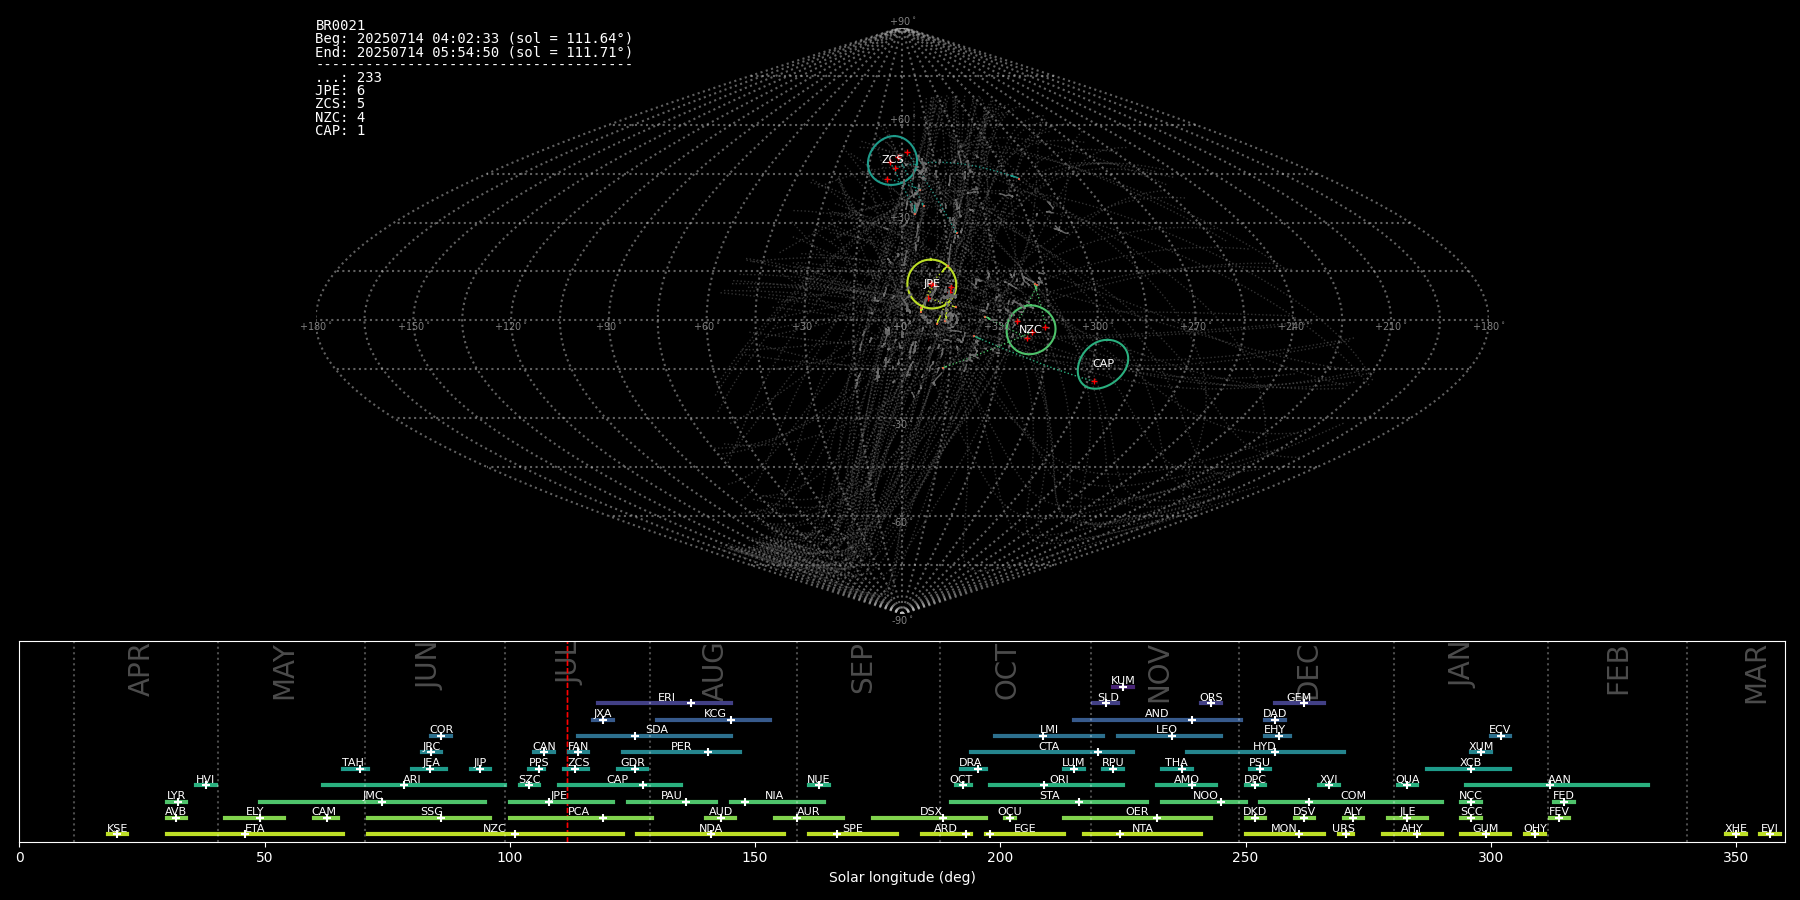Viewport: 1800px width, 900px height.
Task: Select the NZC radiant circle on sky map
Action: (1030, 330)
